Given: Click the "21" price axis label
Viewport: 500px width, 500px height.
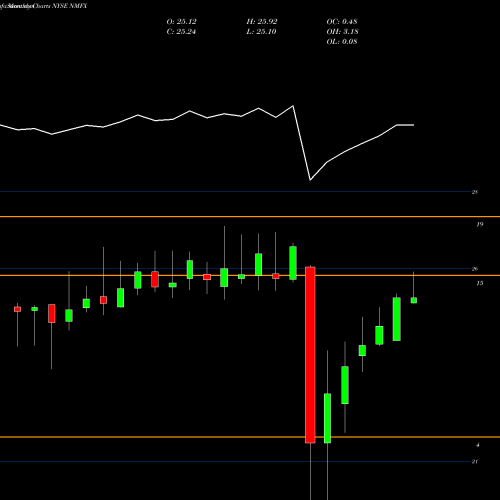Looking at the screenshot, I should [x=475, y=462].
